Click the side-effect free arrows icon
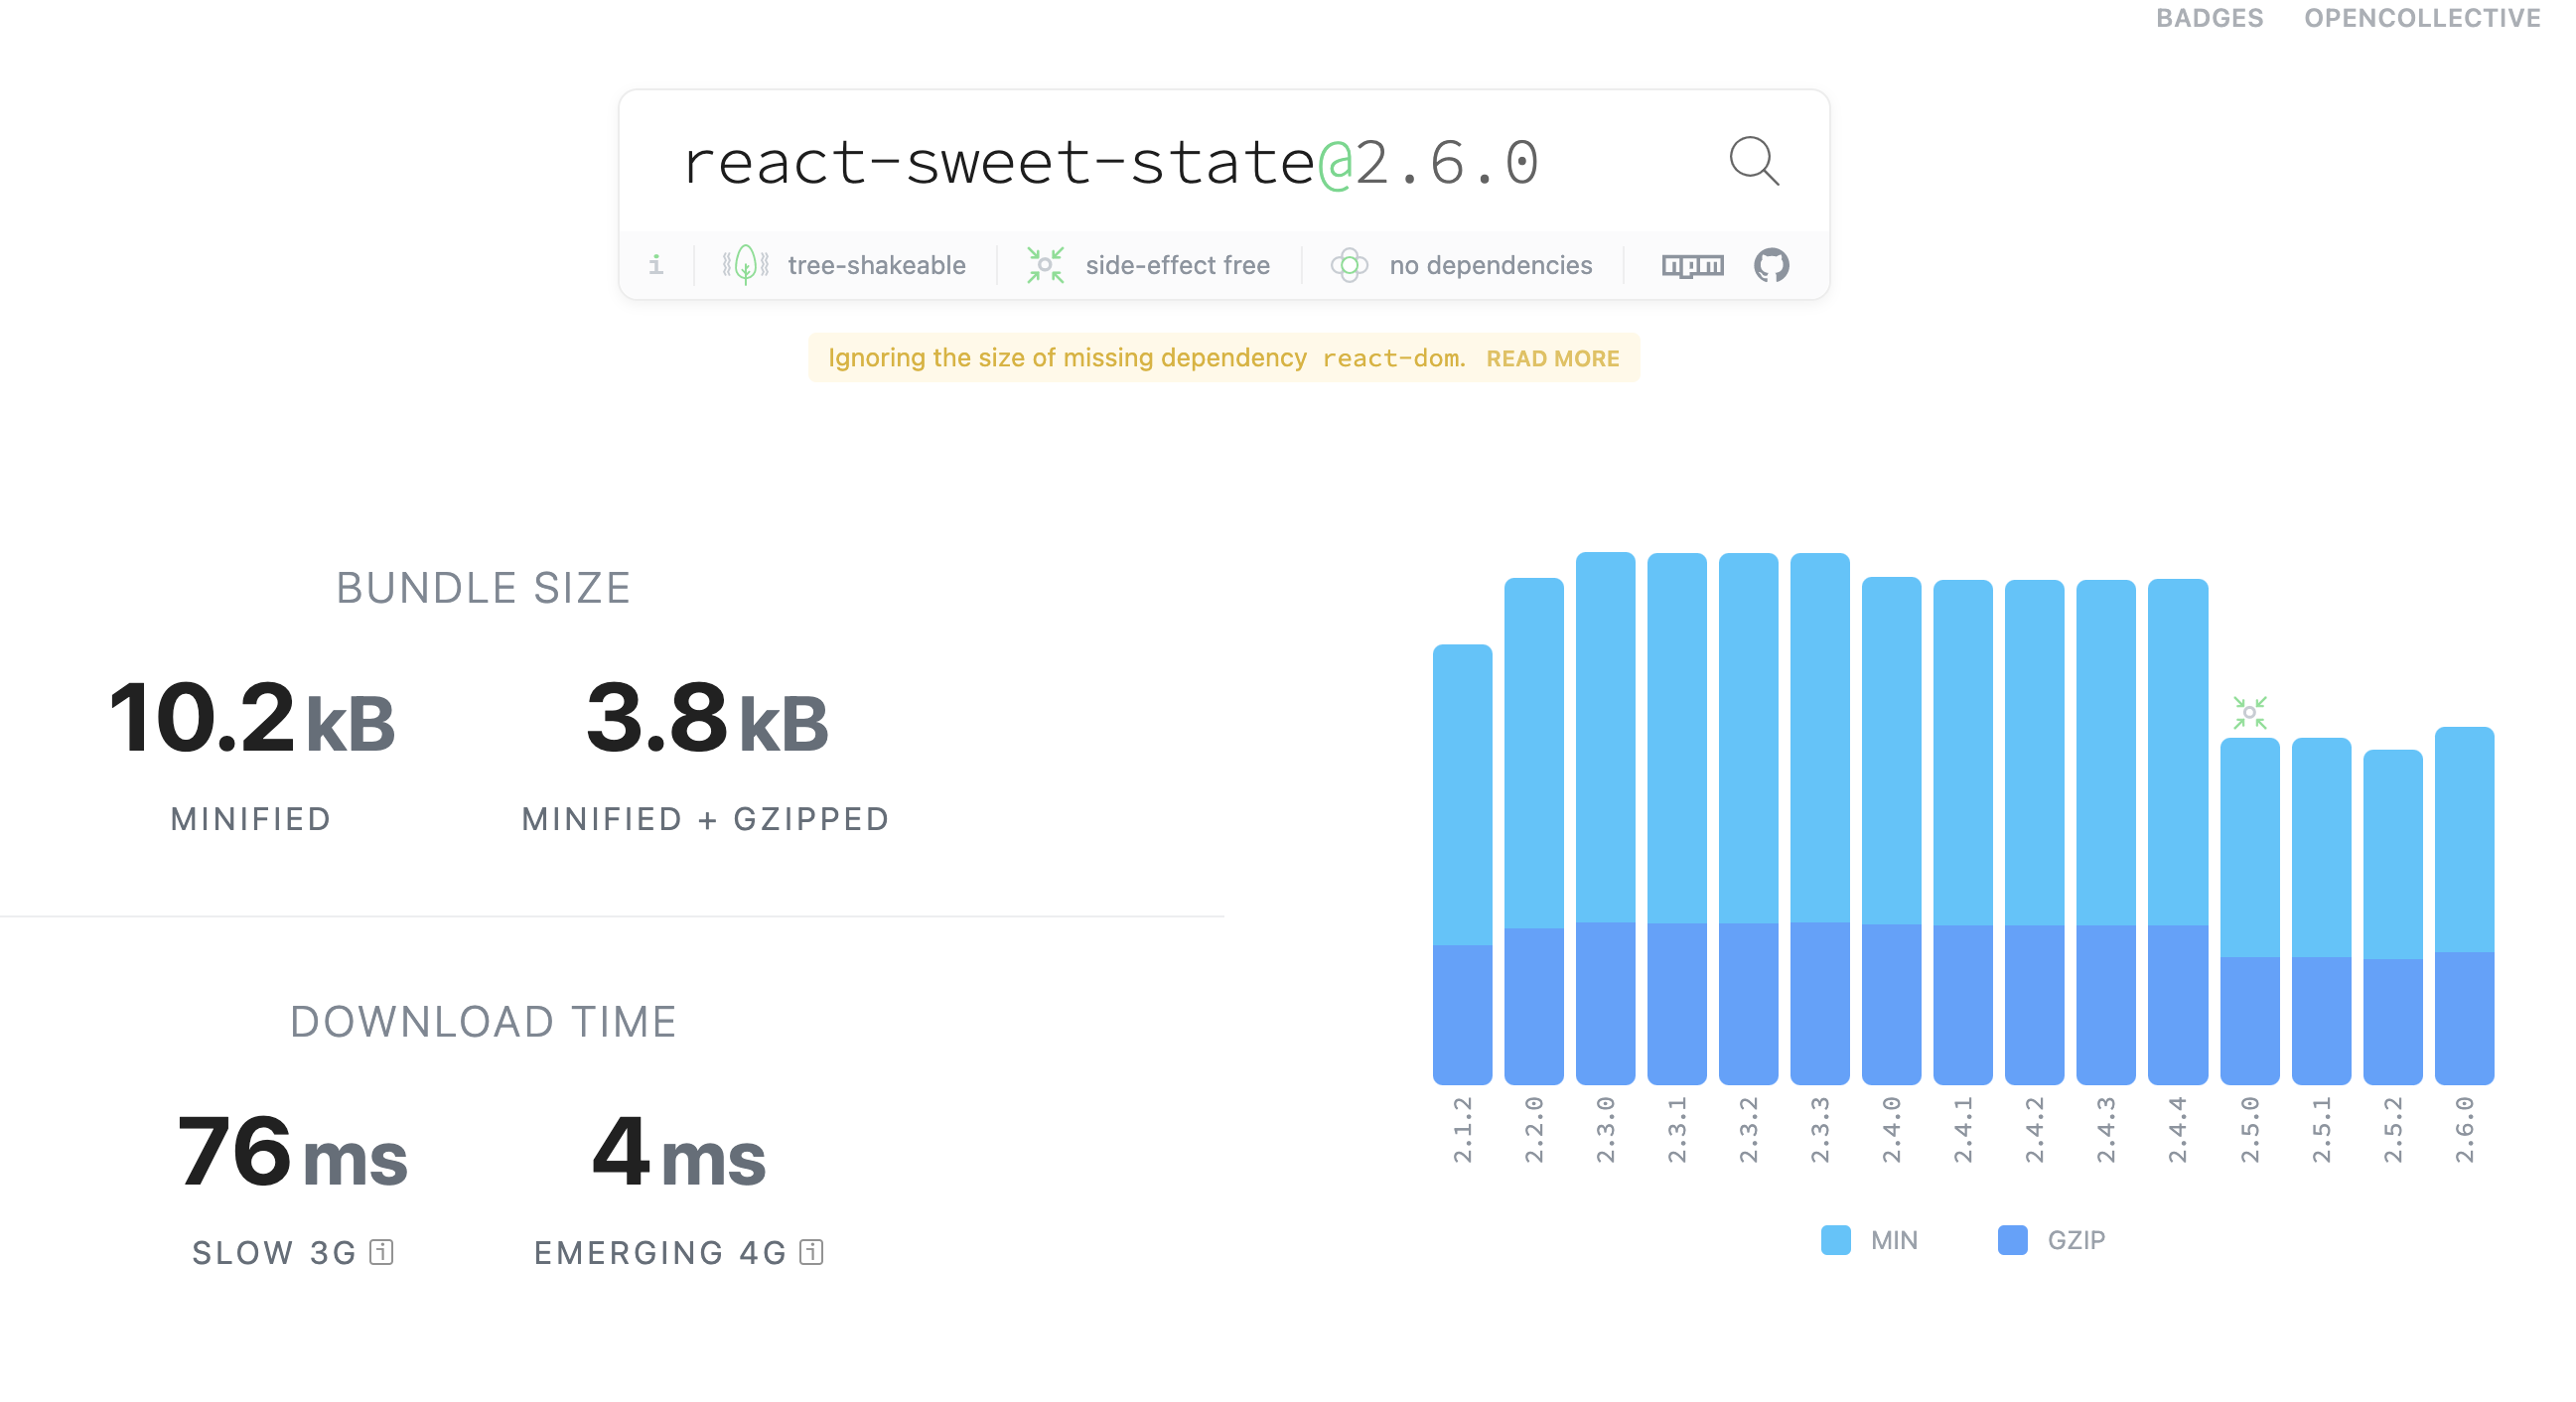This screenshot has width=2576, height=1402. click(1045, 265)
